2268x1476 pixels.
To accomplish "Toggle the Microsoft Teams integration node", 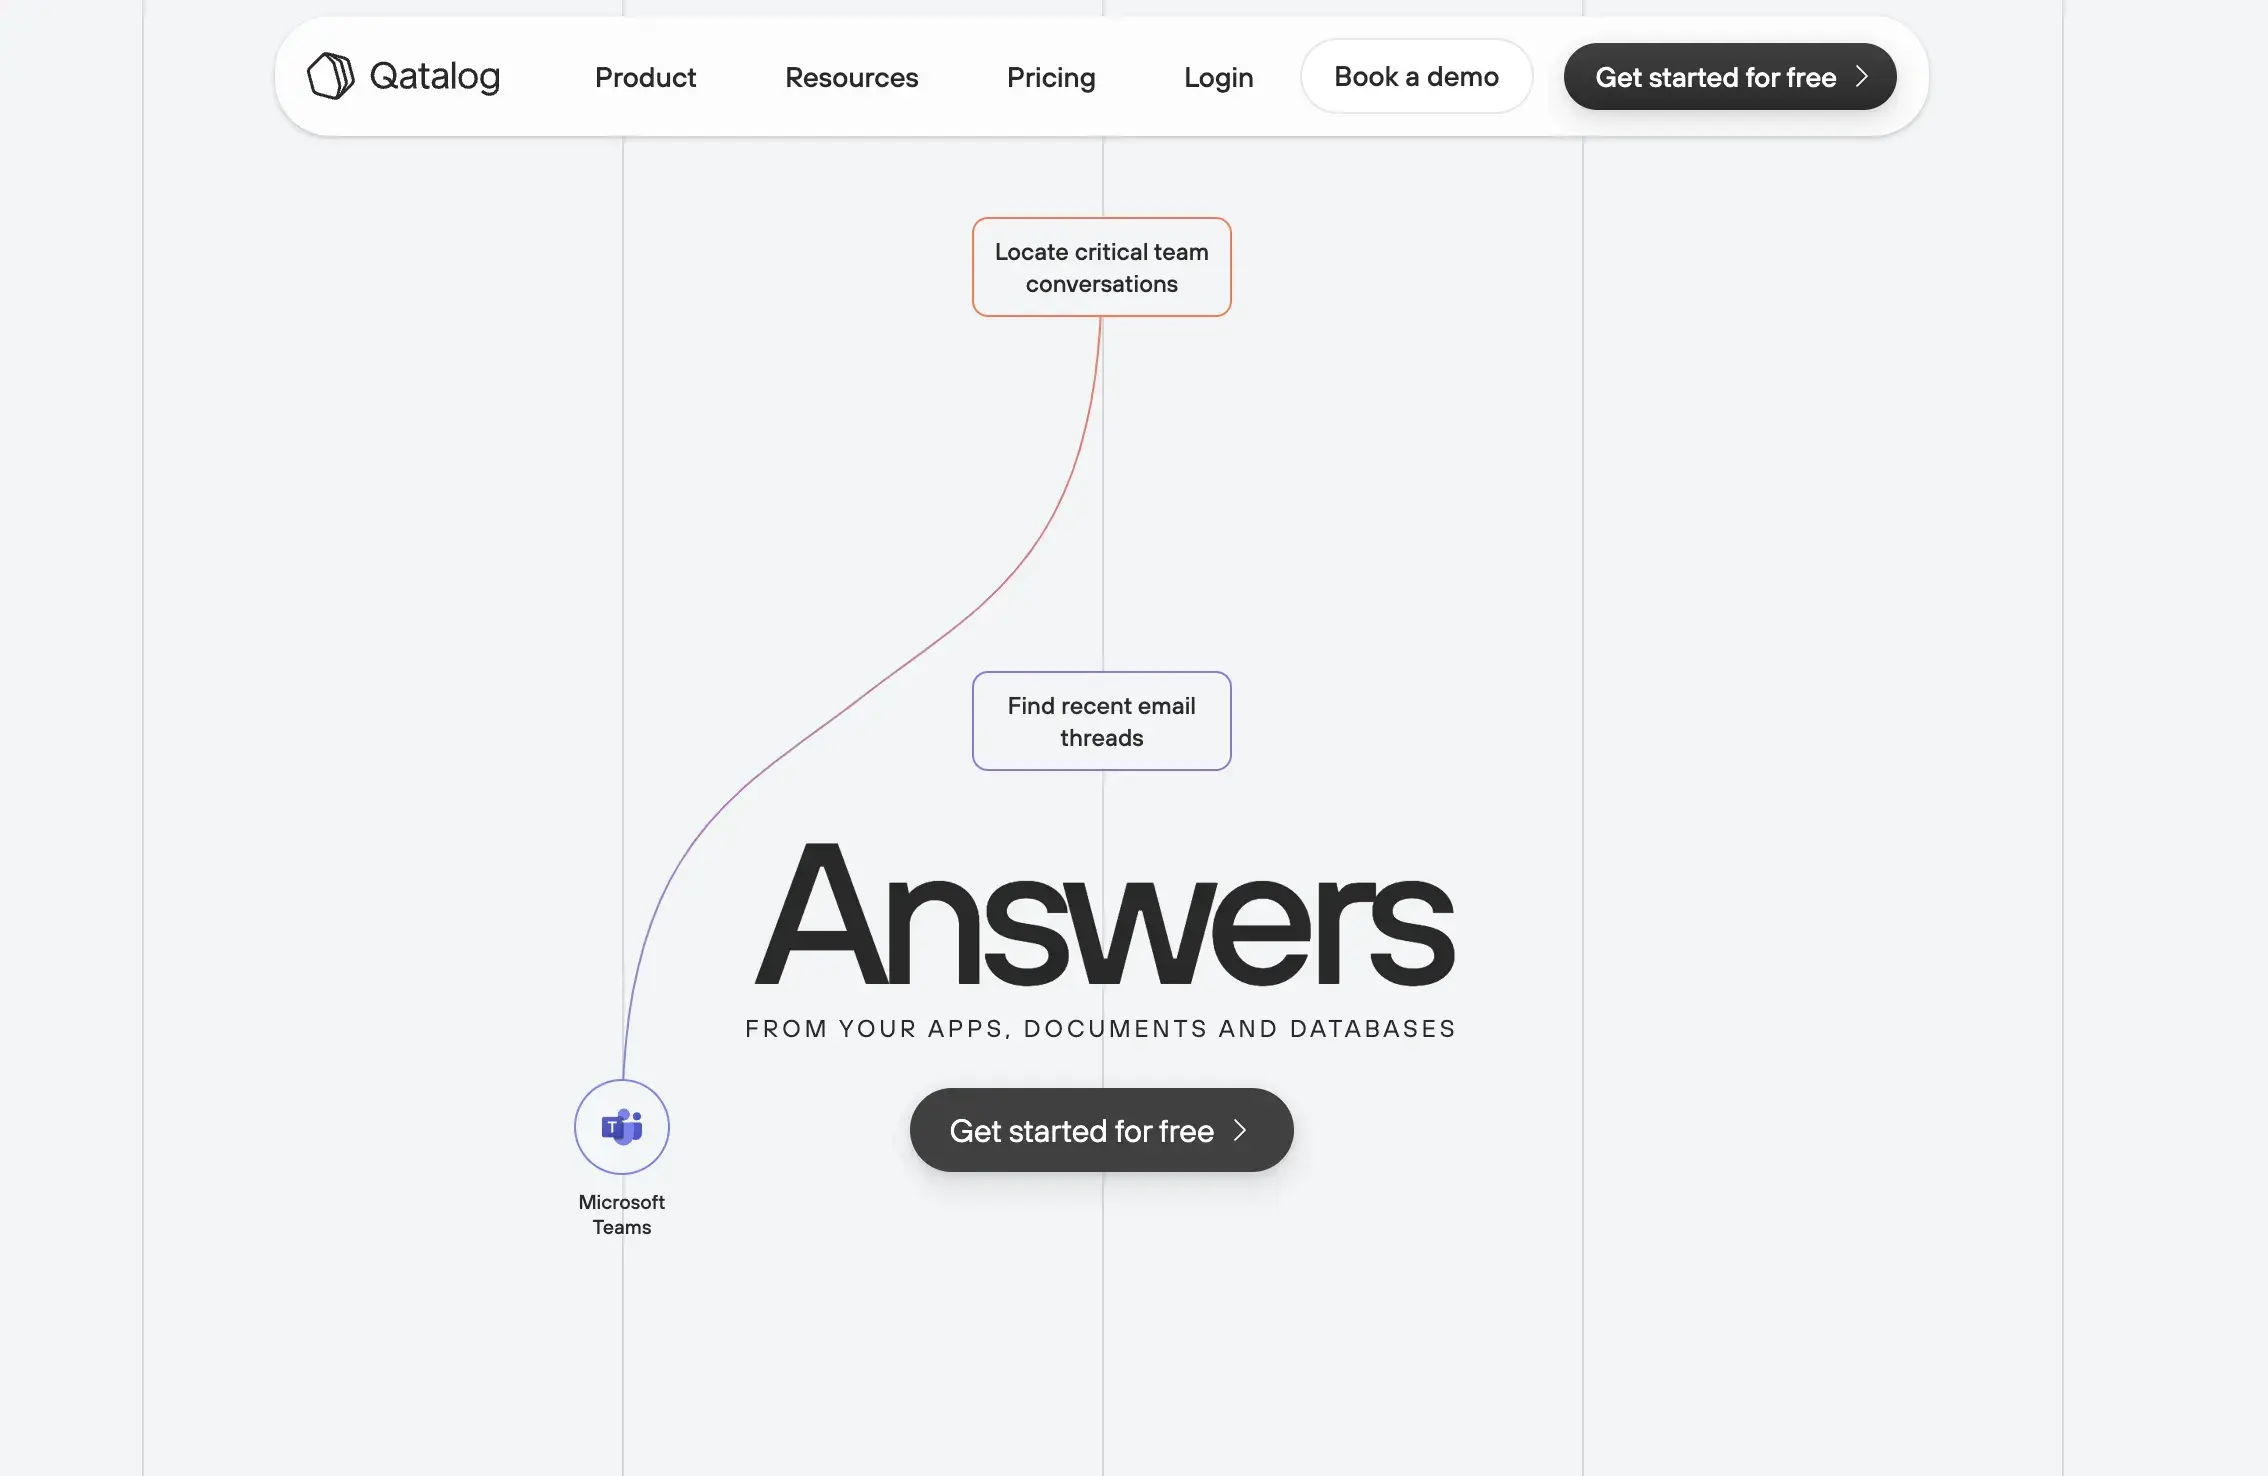I will click(622, 1127).
